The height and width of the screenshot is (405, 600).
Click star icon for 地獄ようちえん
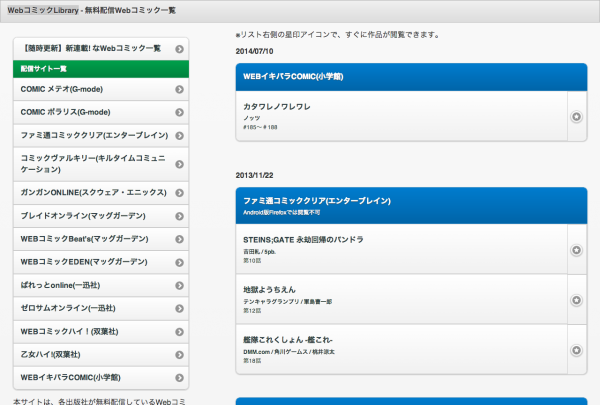coord(577,300)
